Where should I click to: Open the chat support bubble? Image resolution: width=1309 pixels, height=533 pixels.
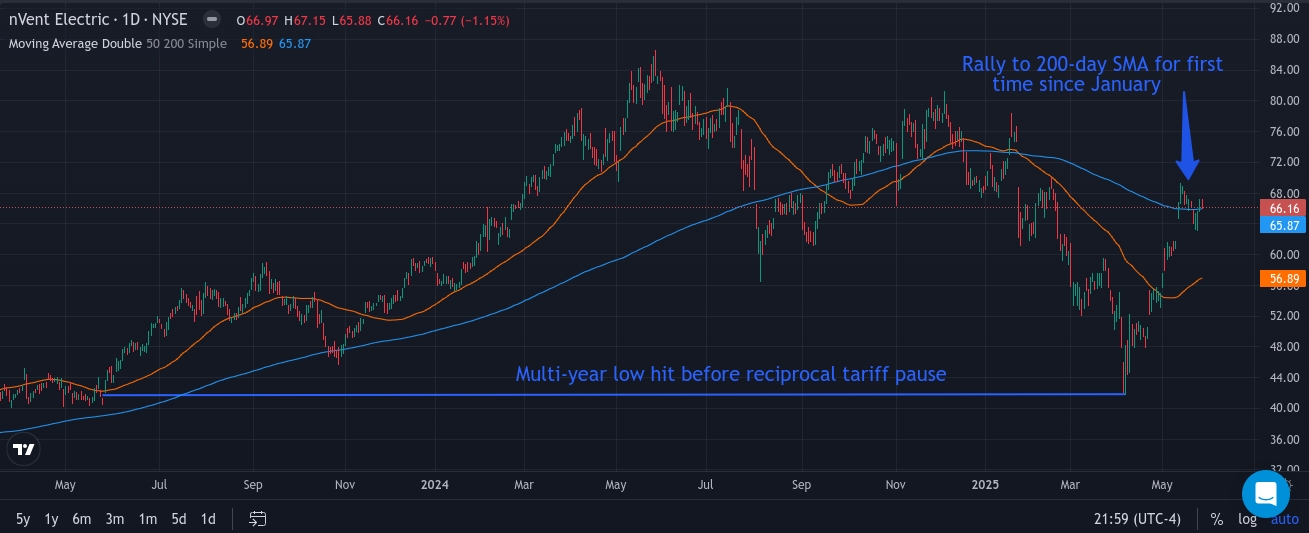1266,493
